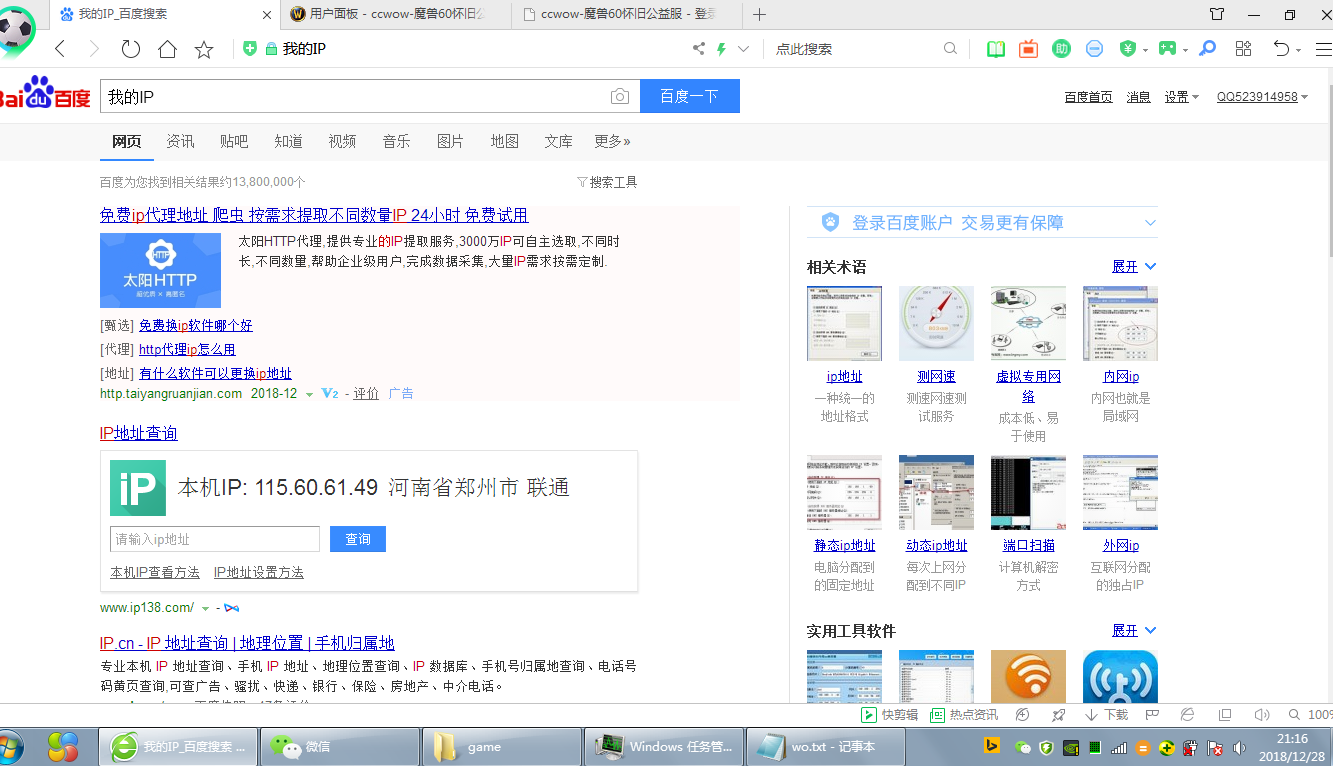Go to the browser home page icon

(x=167, y=49)
